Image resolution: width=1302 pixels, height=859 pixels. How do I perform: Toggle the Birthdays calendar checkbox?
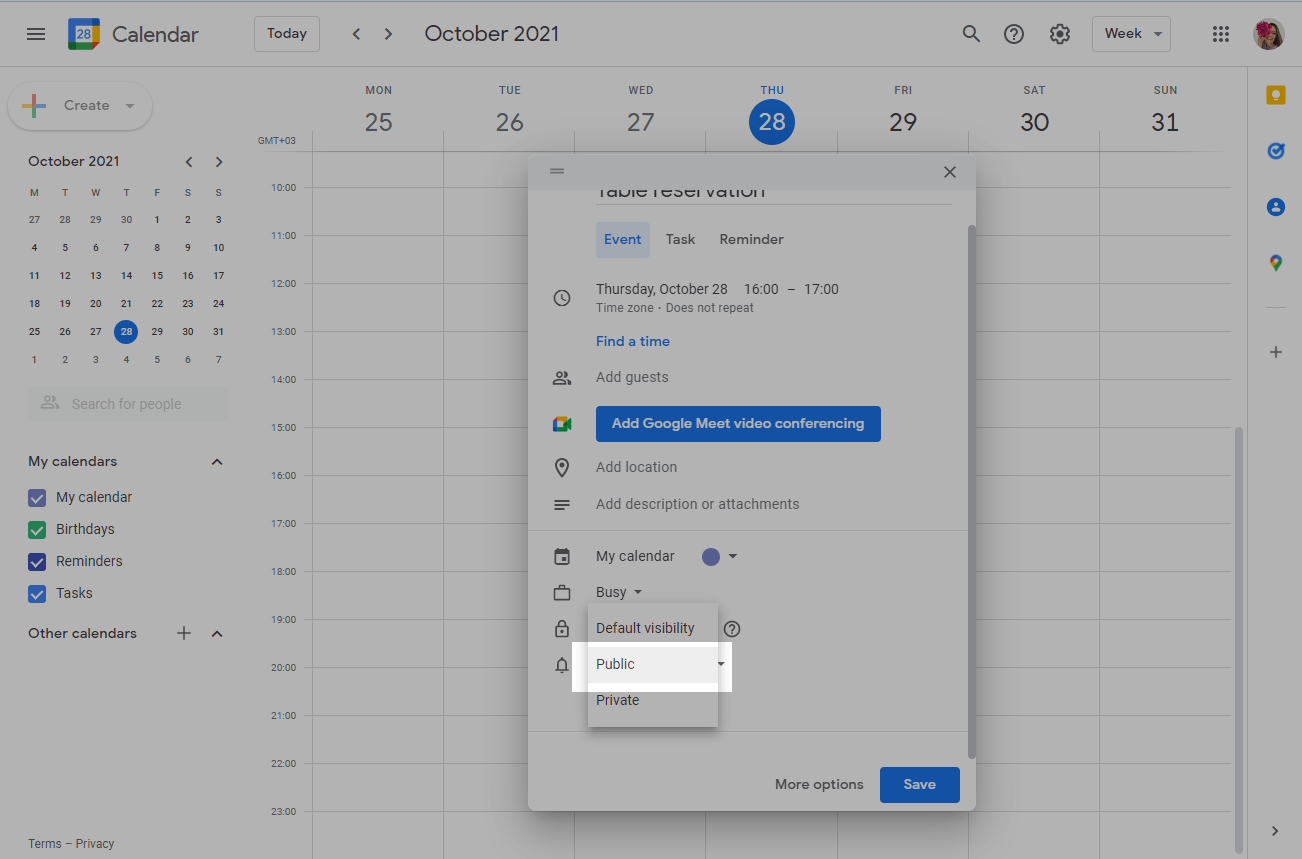tap(37, 530)
